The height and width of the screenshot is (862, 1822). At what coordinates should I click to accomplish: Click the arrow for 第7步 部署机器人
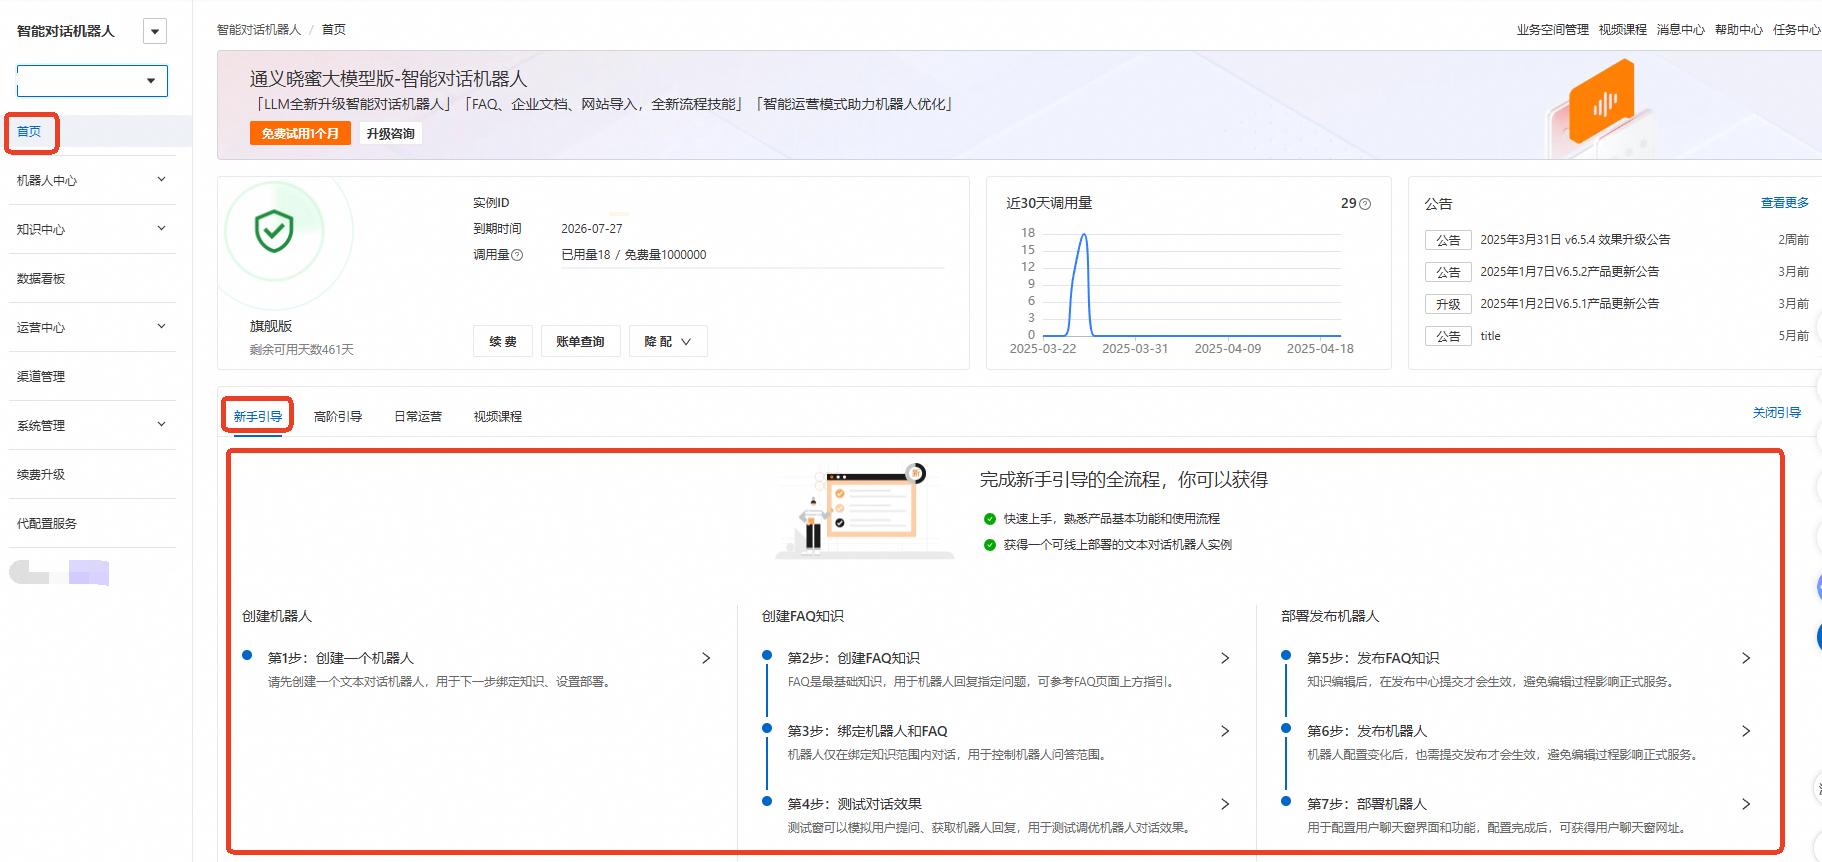point(1746,804)
